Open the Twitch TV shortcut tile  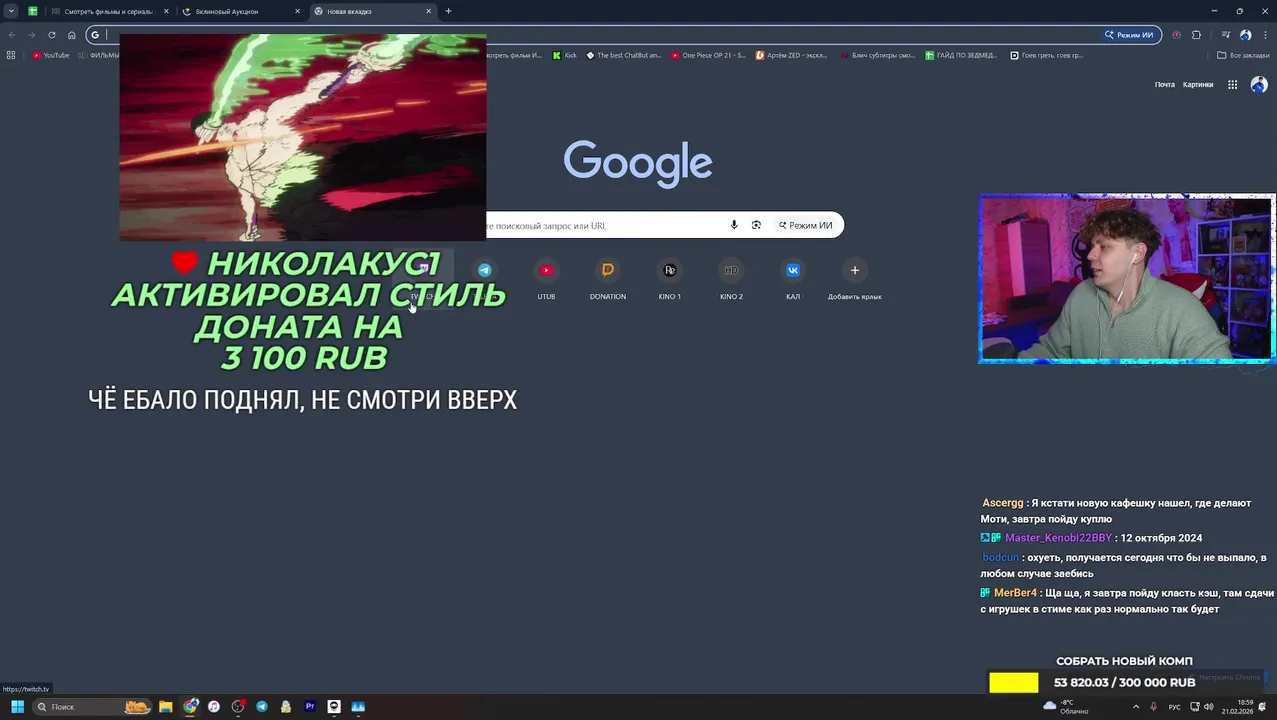423,278
